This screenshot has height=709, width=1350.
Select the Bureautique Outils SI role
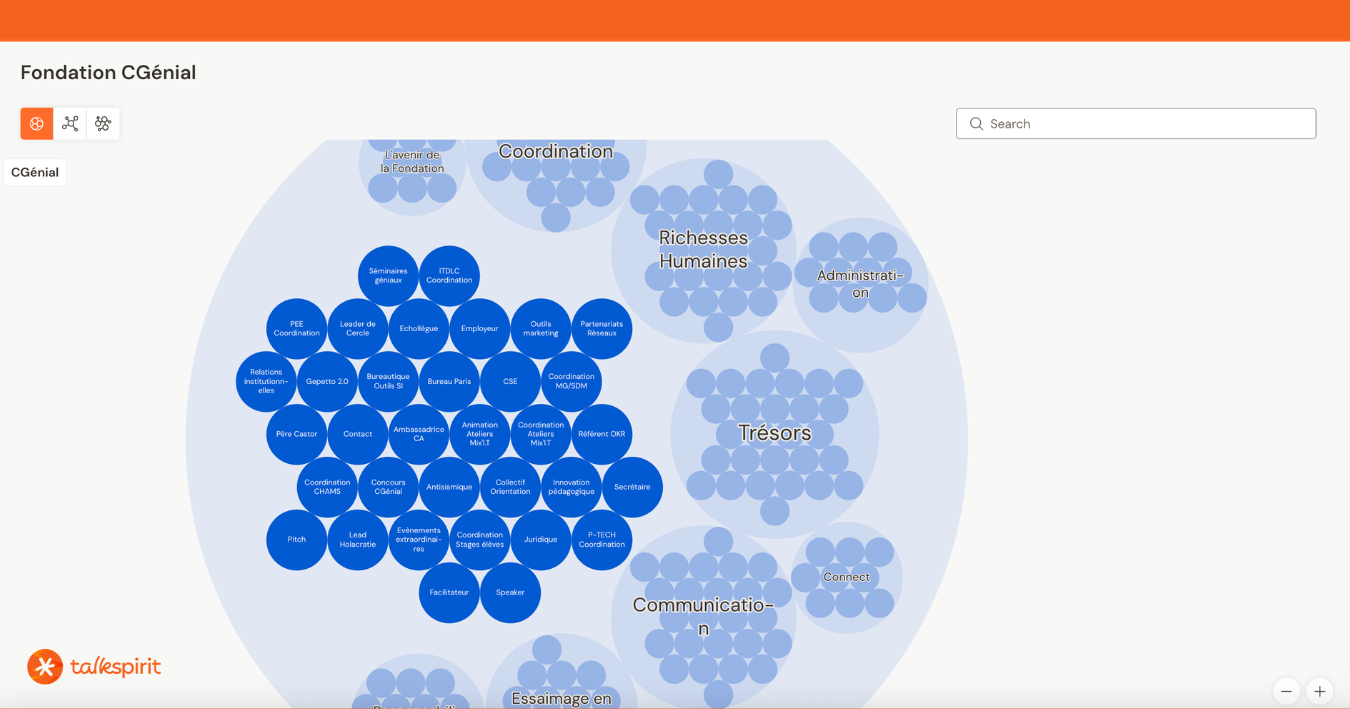388,381
